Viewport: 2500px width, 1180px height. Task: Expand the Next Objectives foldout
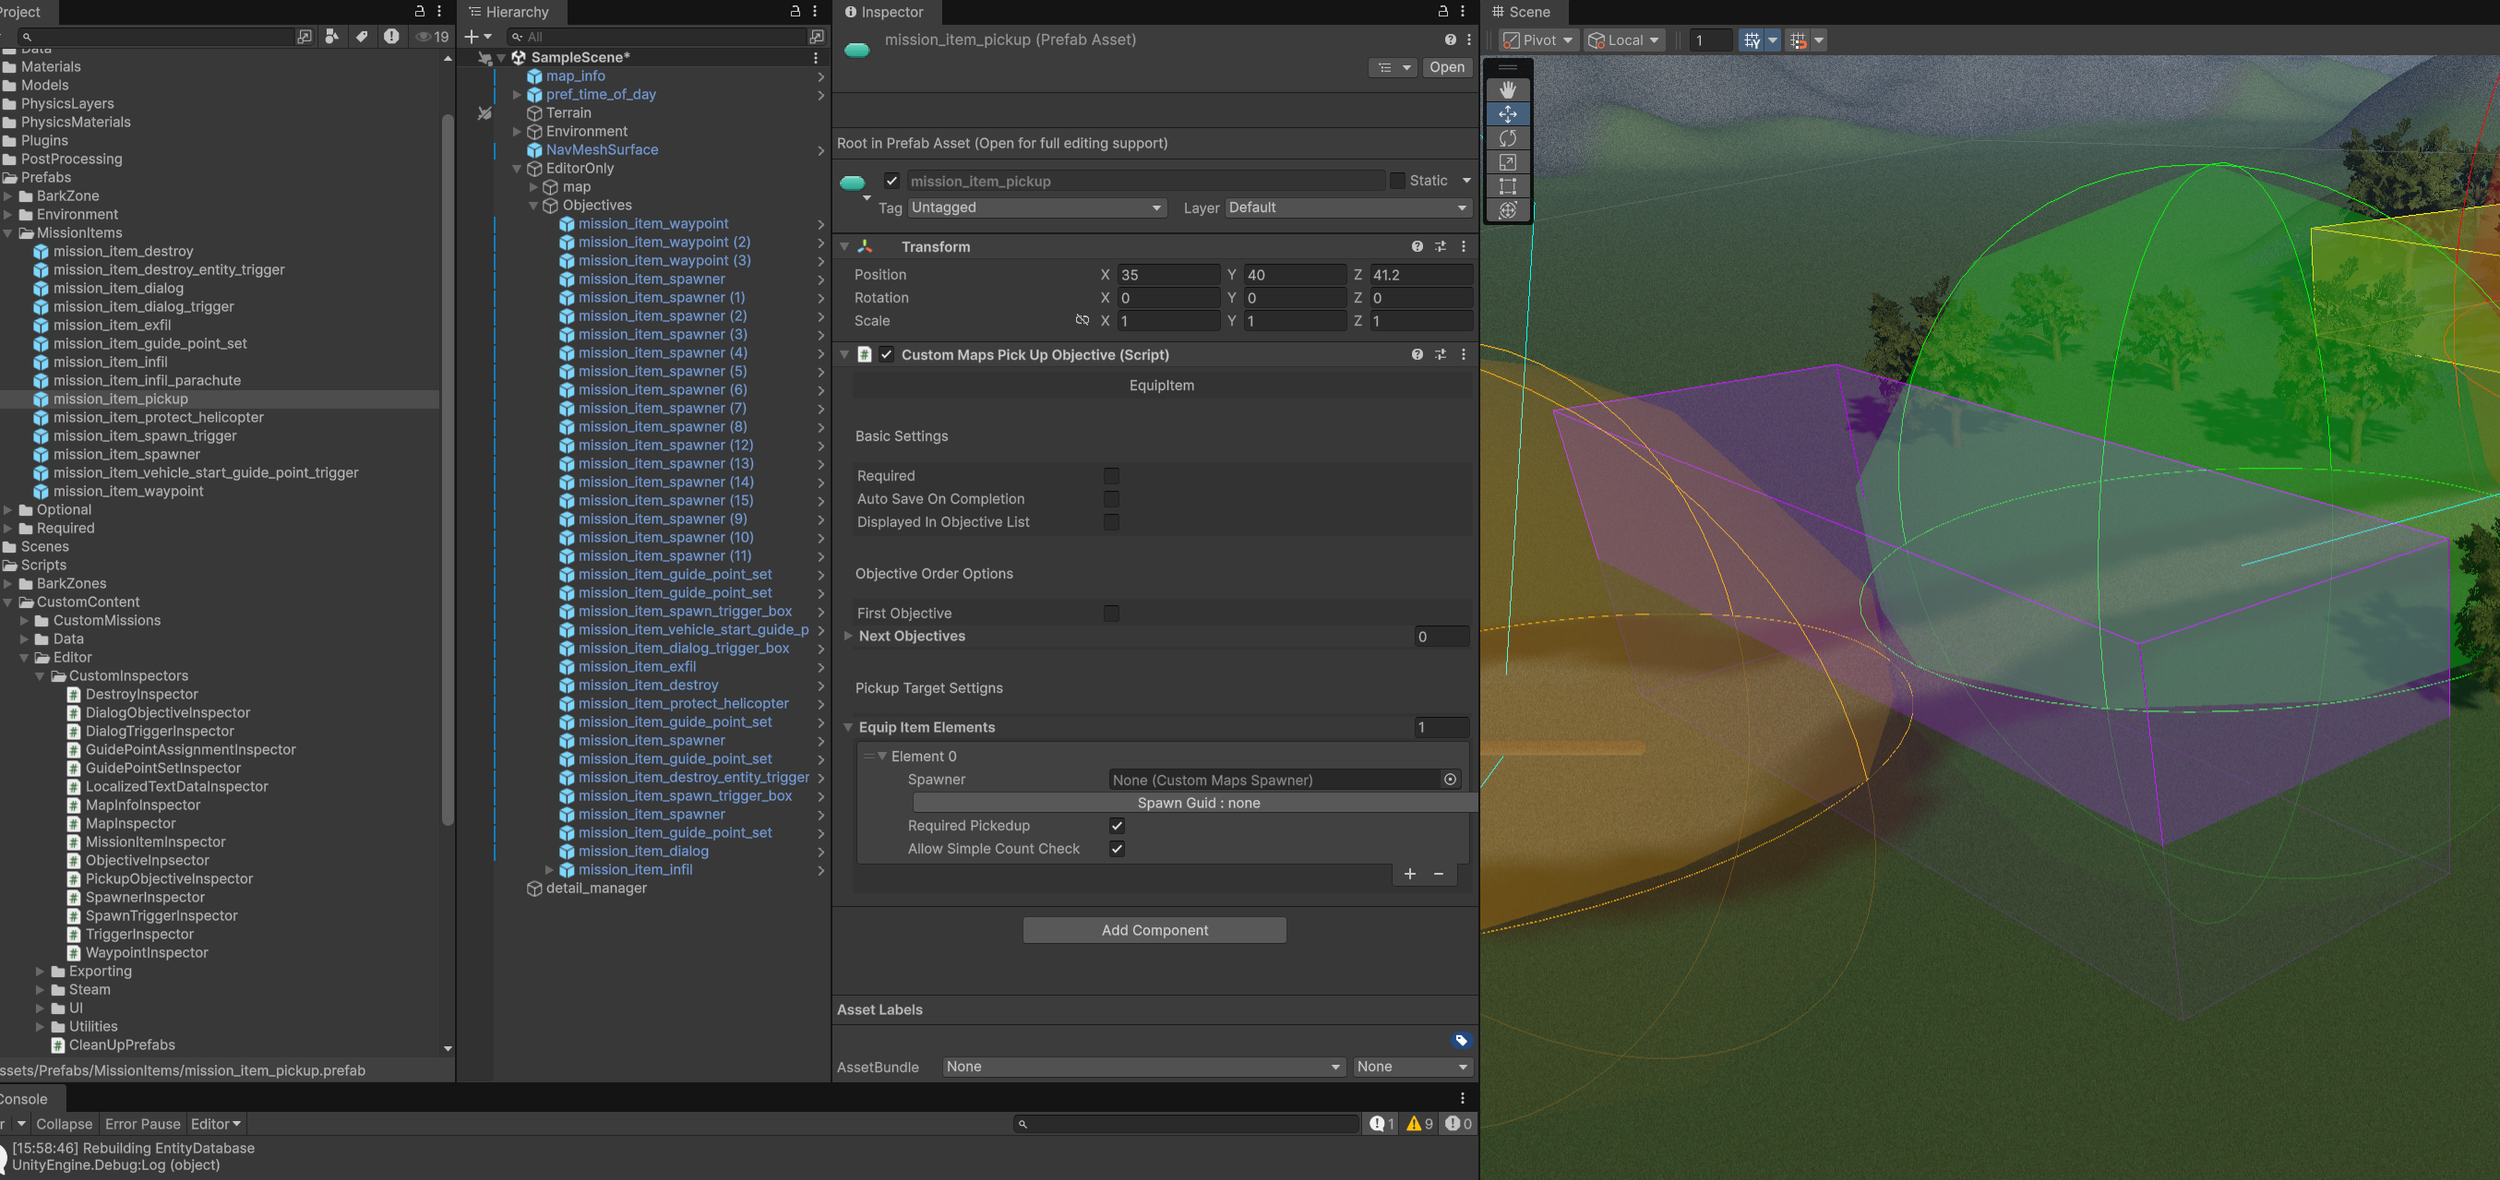coord(848,636)
